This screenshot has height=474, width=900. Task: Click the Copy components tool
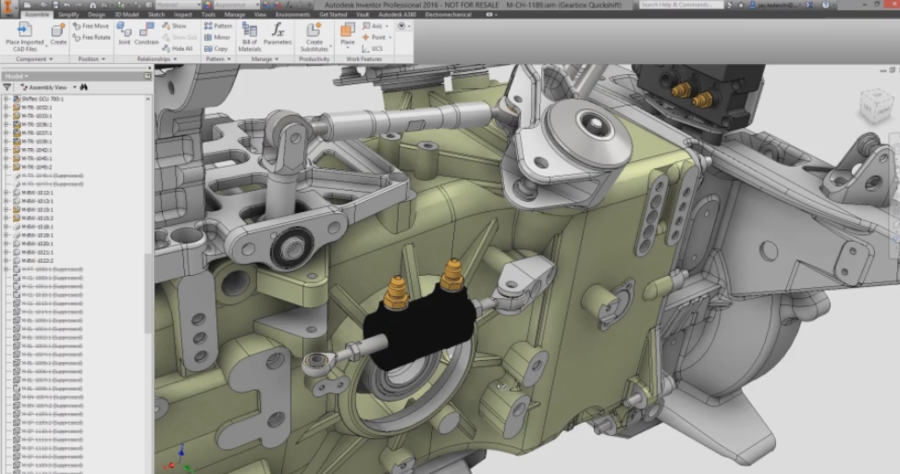coord(216,49)
